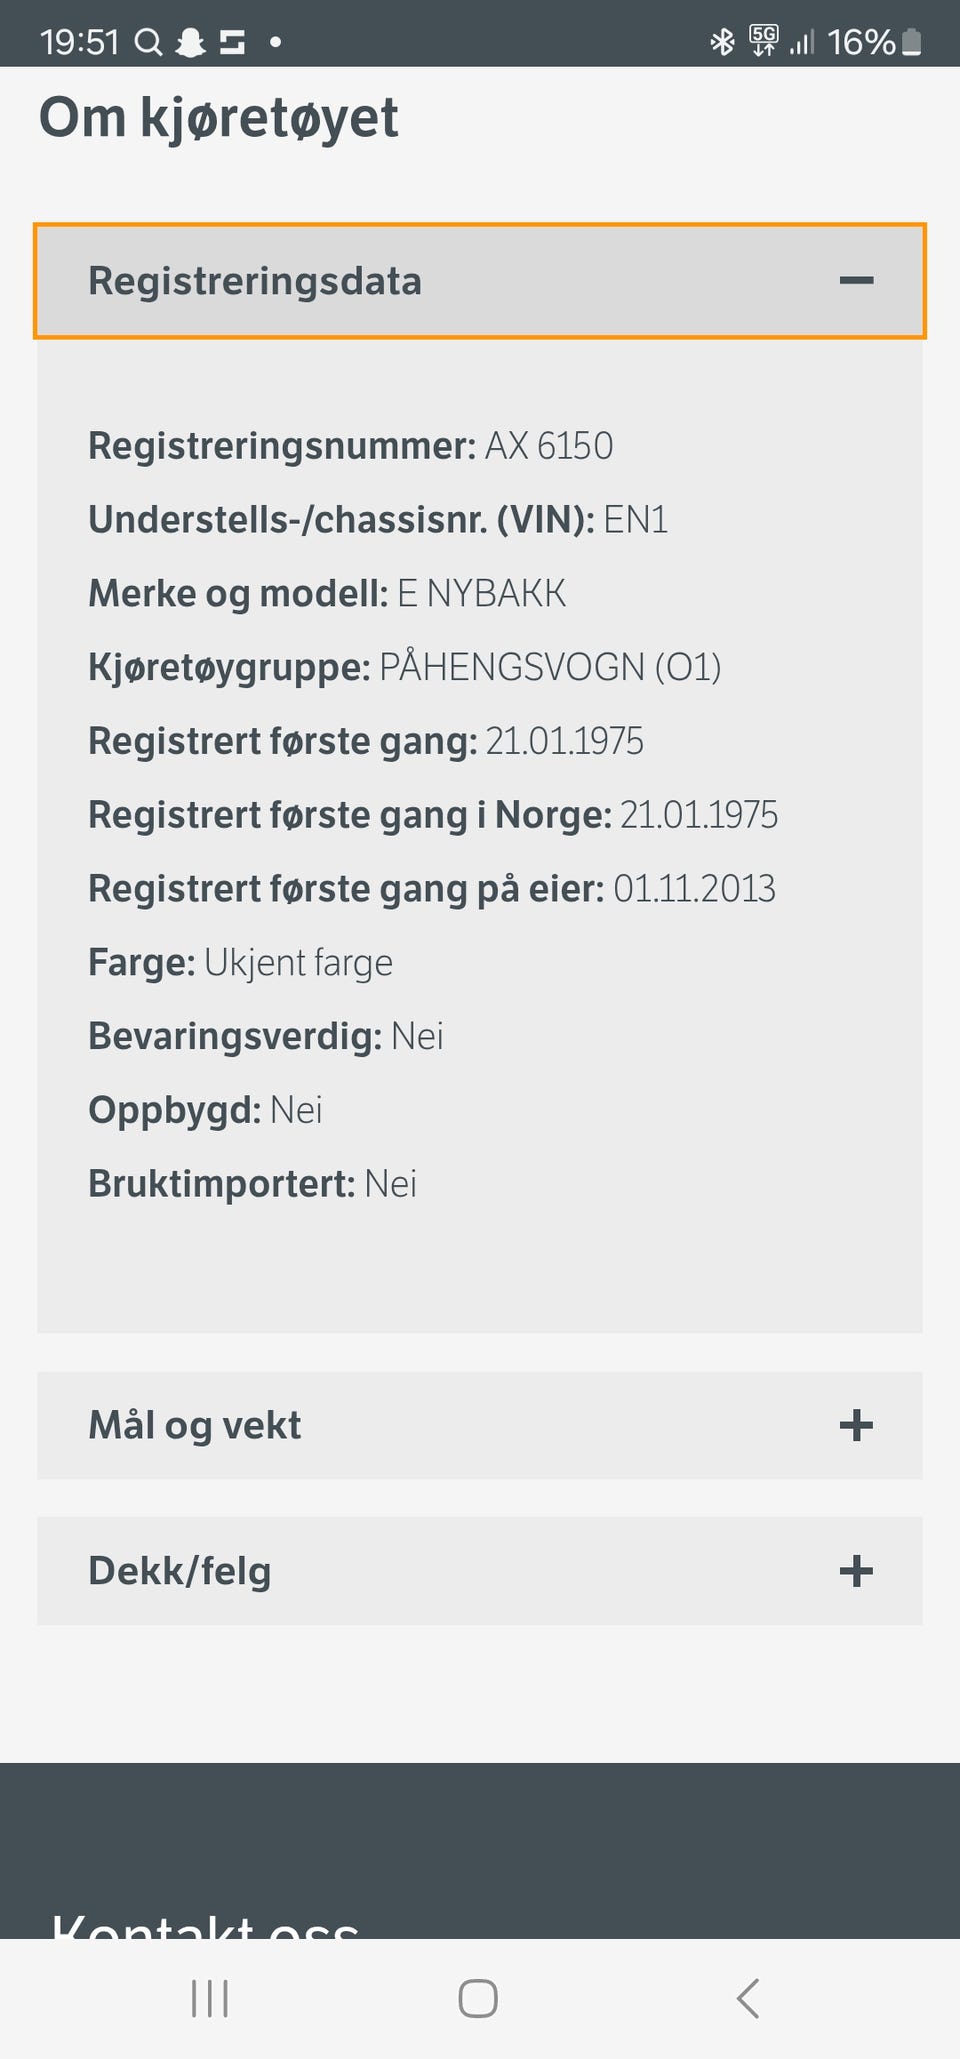Tap the plus icon beside Mål og vekt
Screen dimensions: 960x2059
[x=856, y=1425]
